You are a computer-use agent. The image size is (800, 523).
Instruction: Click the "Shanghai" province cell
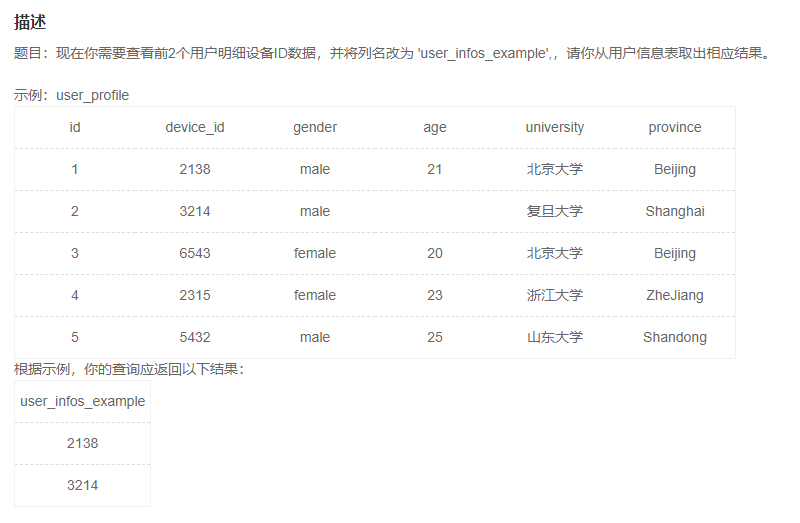tap(674, 212)
